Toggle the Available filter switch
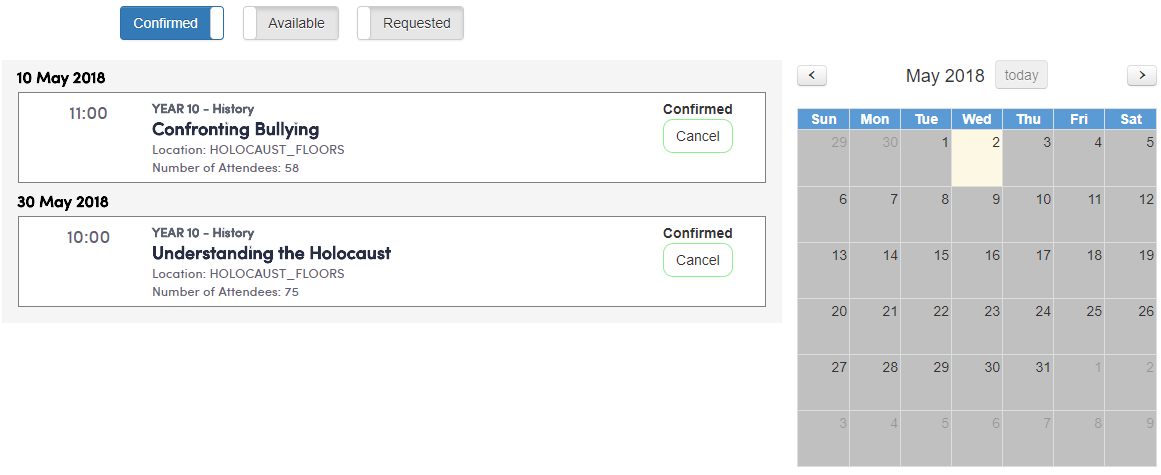The width and height of the screenshot is (1161, 475). click(x=291, y=23)
